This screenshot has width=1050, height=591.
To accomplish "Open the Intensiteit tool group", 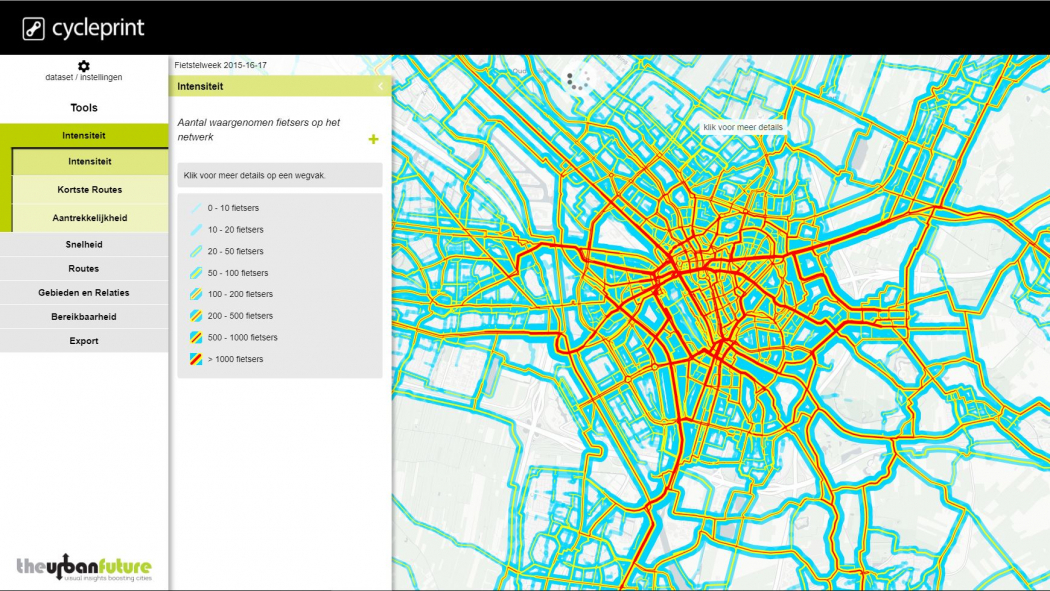I will point(84,135).
